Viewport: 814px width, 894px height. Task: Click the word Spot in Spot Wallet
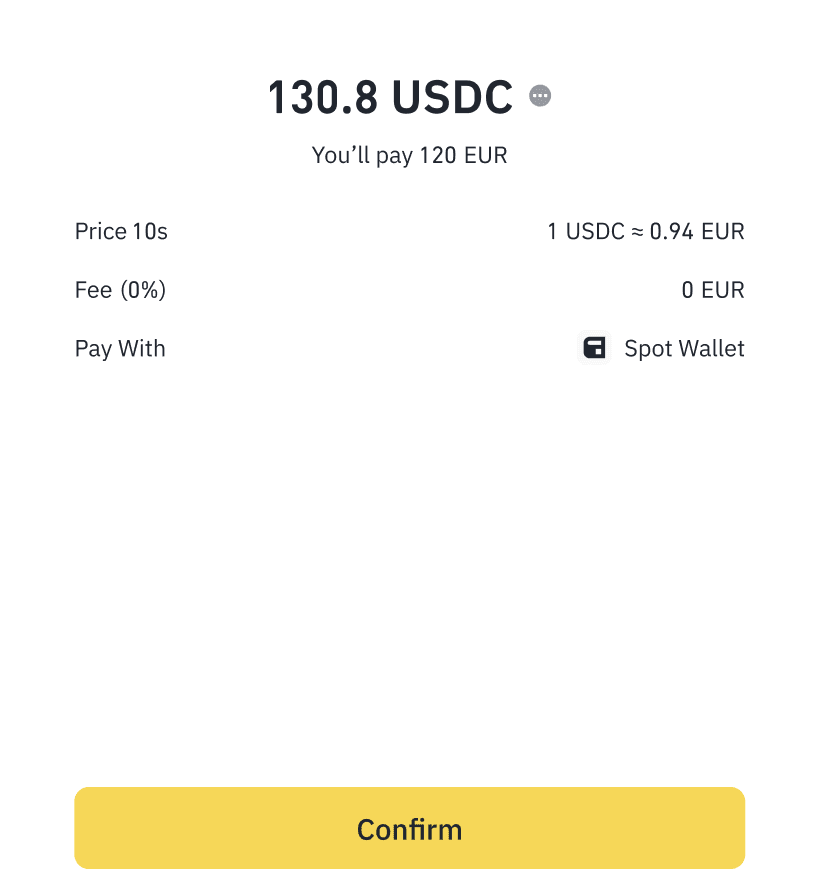pos(648,349)
